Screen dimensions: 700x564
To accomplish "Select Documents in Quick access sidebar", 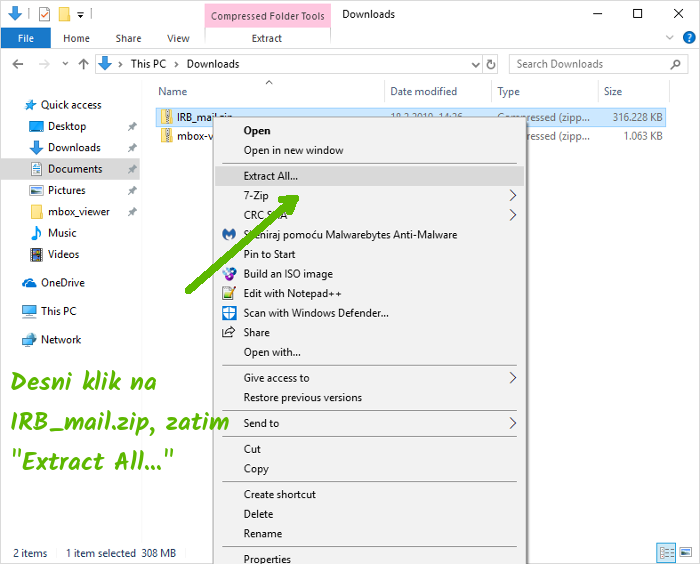I will 75,169.
